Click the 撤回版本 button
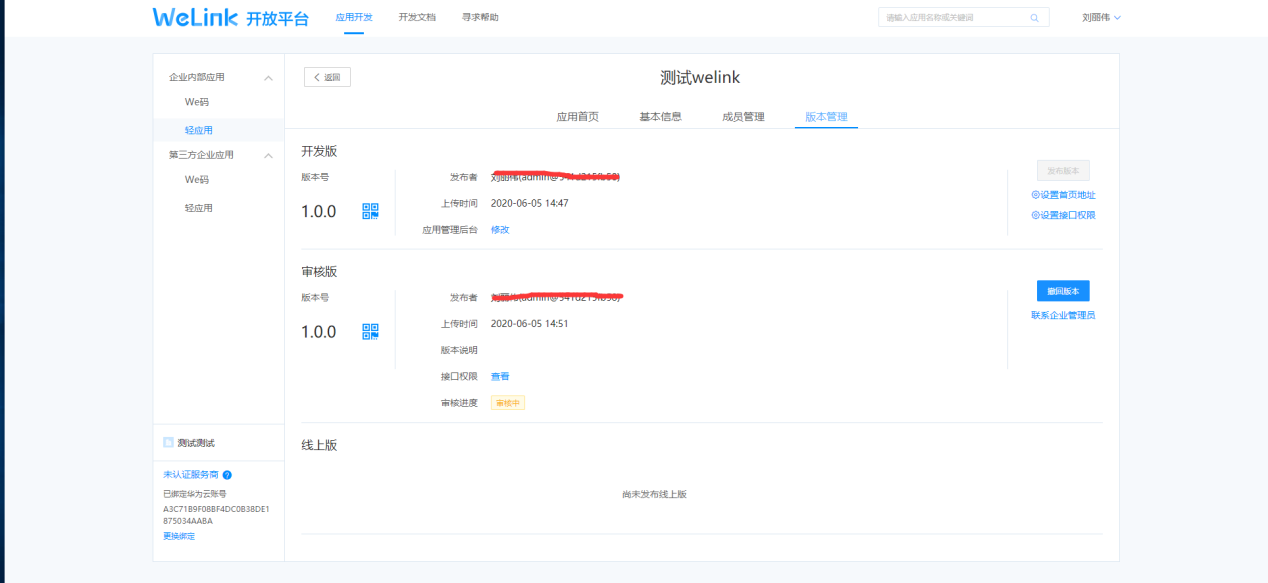Image resolution: width=1268 pixels, height=583 pixels. (x=1063, y=291)
